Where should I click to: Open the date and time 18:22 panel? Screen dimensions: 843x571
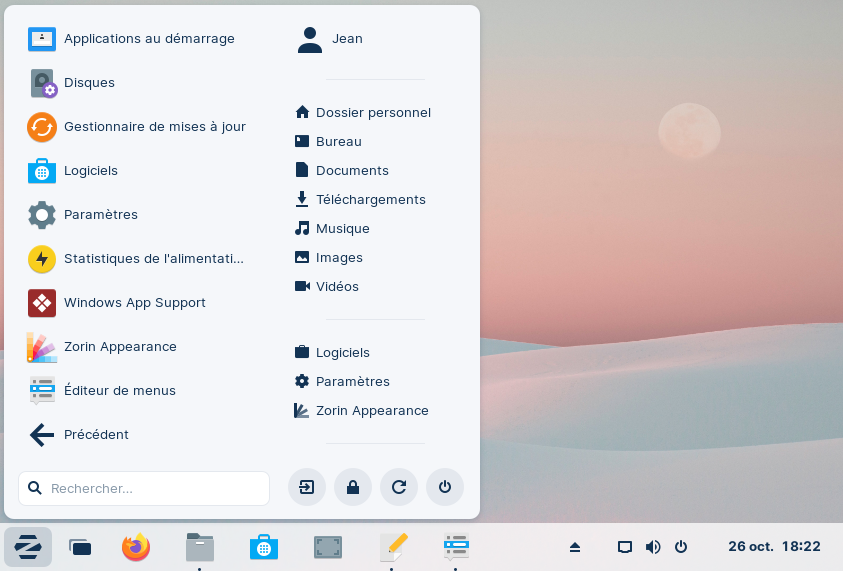tap(774, 547)
